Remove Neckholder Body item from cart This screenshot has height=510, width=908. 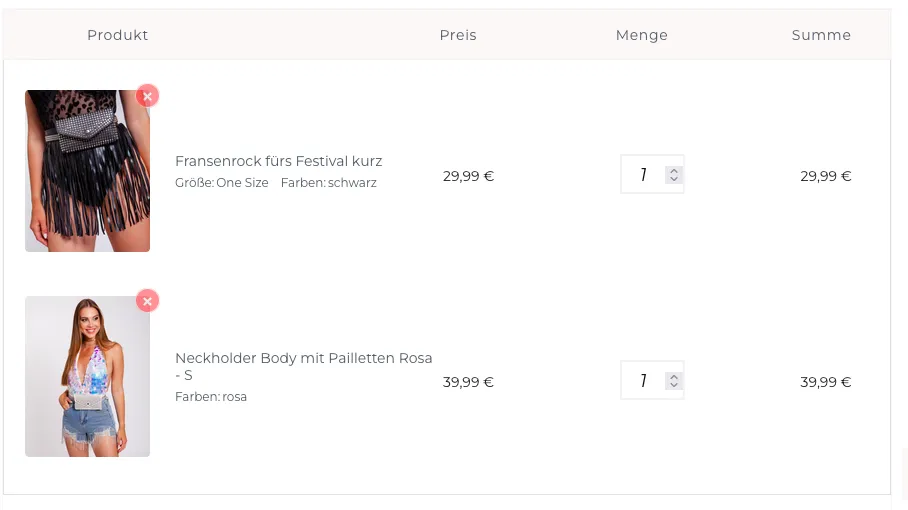pos(148,301)
